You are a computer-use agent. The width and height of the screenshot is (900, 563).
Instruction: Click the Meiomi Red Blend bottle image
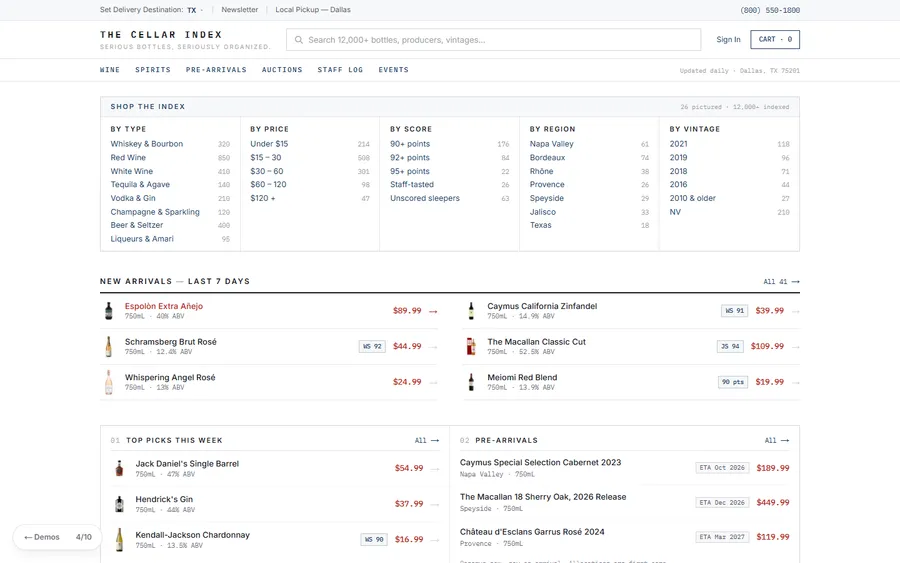tap(471, 382)
